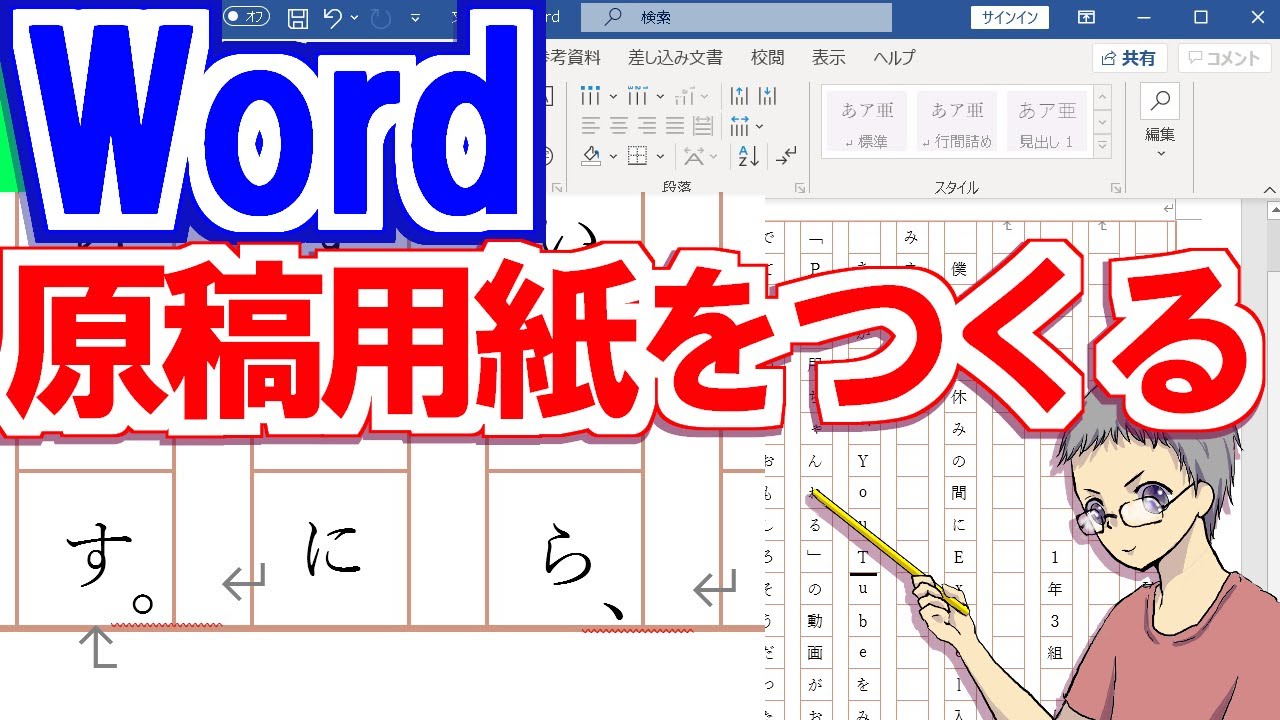Open the 校閲 tab

[x=768, y=58]
